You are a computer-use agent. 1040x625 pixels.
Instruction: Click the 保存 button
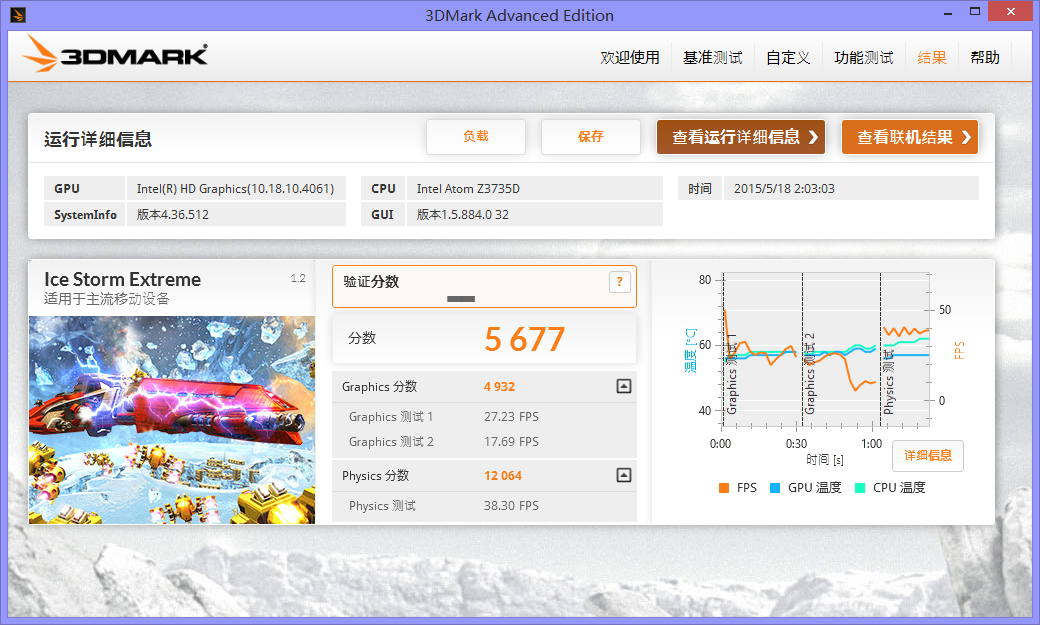click(590, 137)
